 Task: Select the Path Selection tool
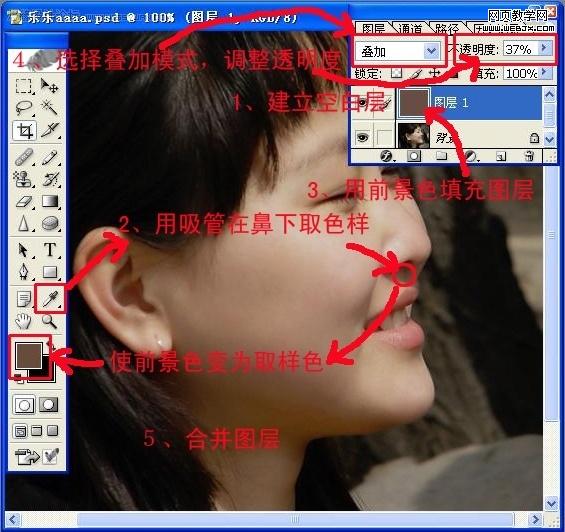click(x=24, y=250)
